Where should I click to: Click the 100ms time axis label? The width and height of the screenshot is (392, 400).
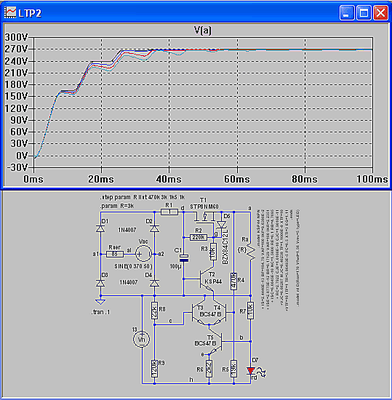click(372, 179)
